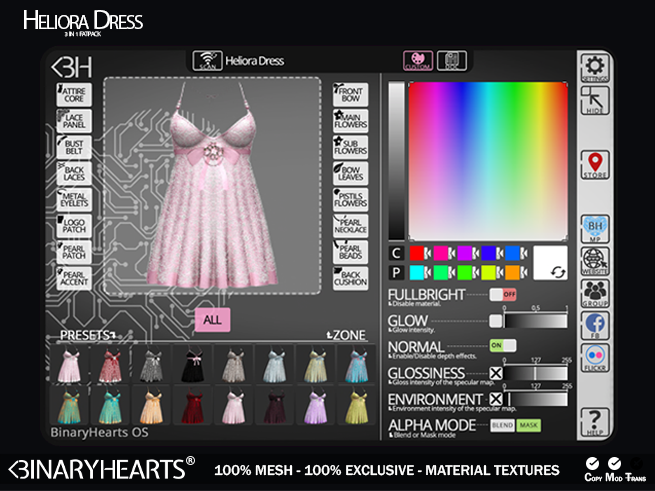Select the Main Flowers zone
This screenshot has height=491, width=655.
[350, 121]
